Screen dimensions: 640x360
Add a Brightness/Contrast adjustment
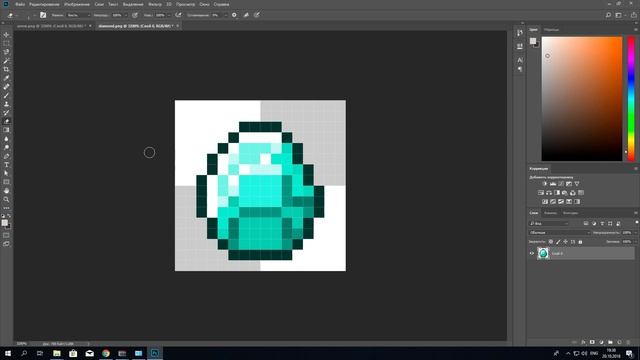[x=544, y=184]
